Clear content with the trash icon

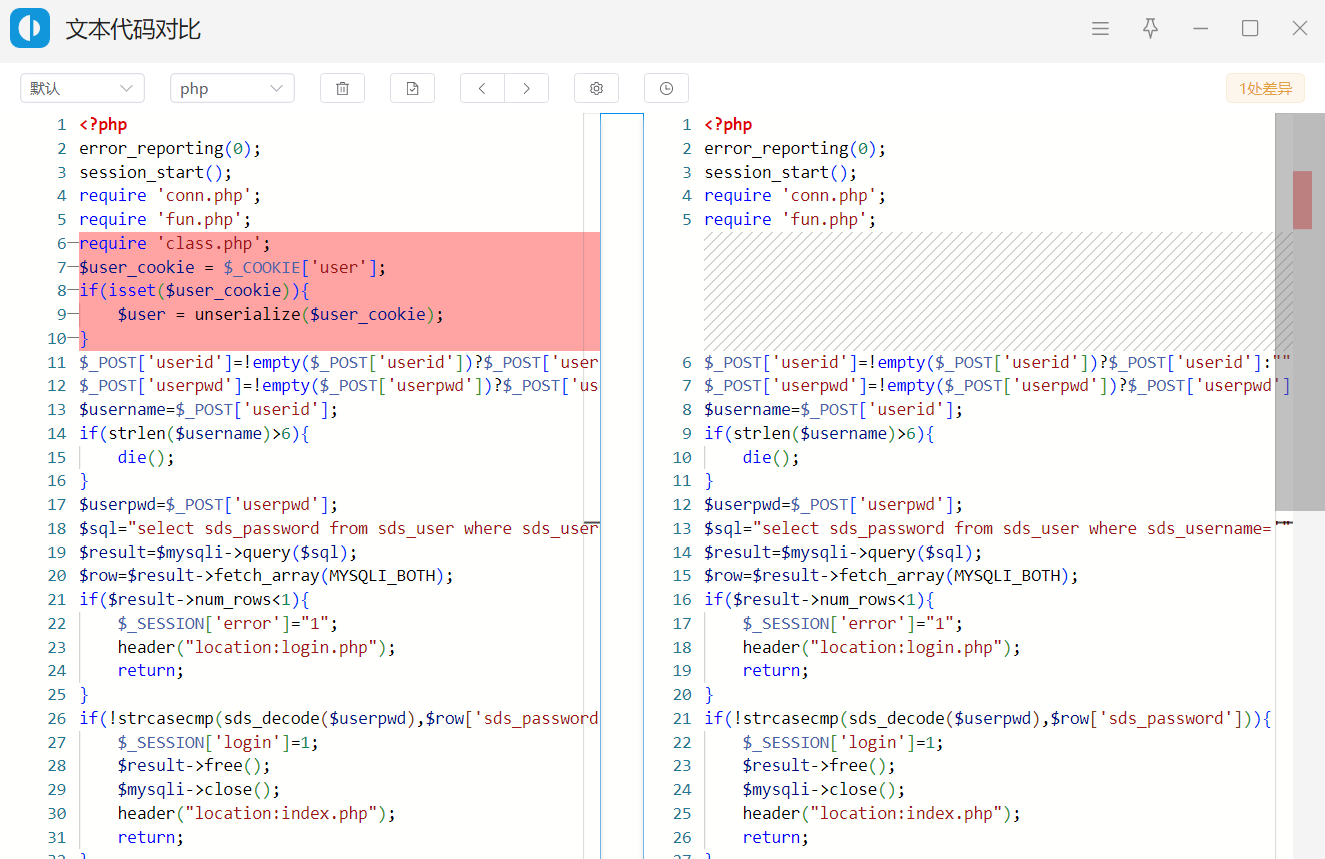pyautogui.click(x=342, y=88)
